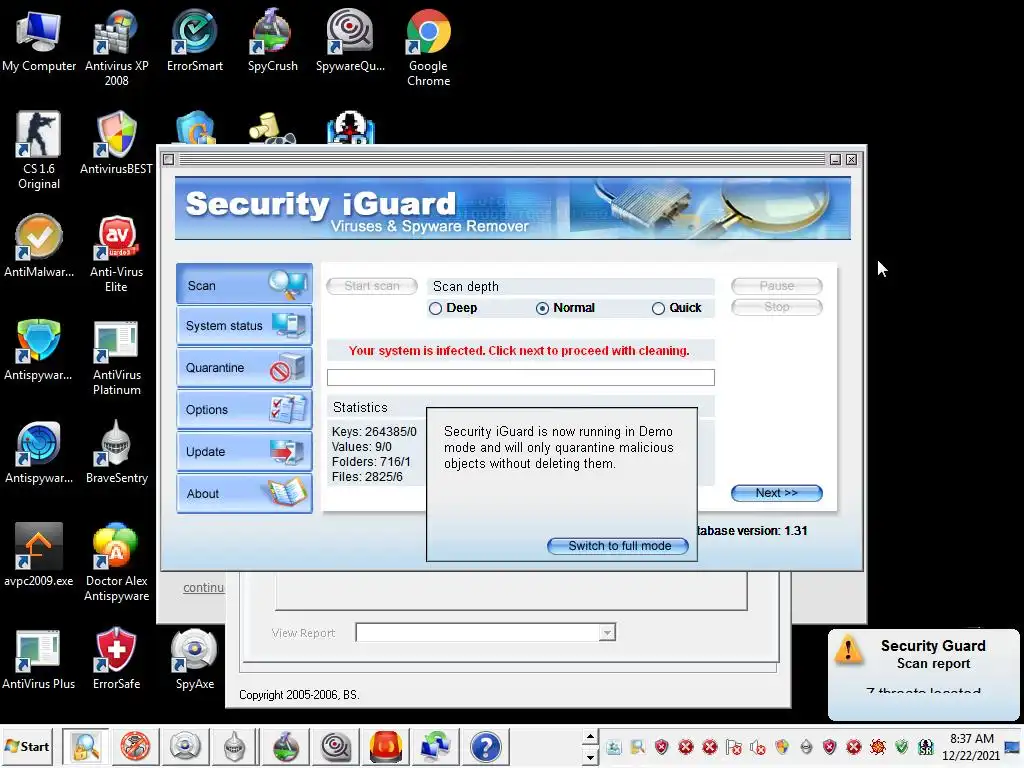
Task: Open the About section
Action: [244, 494]
